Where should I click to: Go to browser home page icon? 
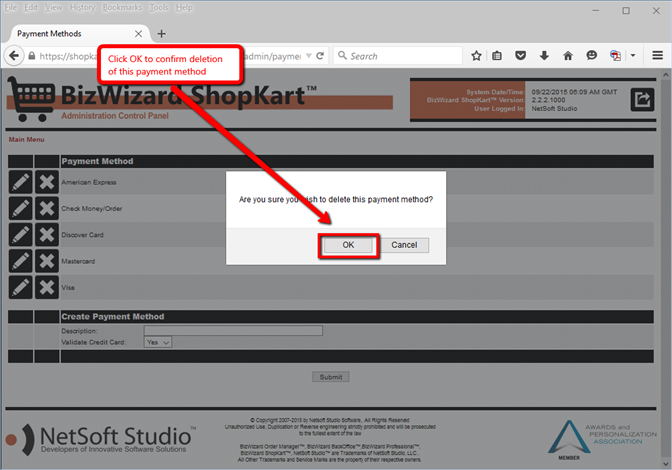pyautogui.click(x=568, y=56)
